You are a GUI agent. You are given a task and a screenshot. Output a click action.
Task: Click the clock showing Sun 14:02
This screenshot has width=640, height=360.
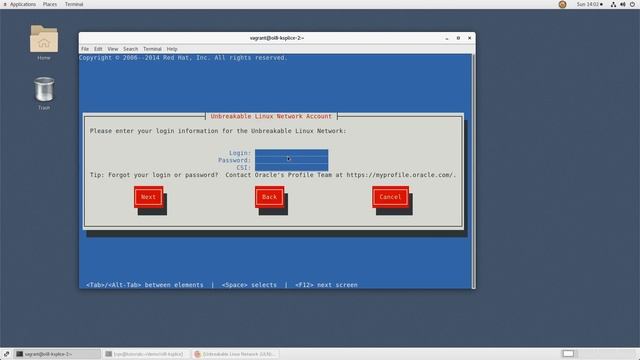point(589,4)
